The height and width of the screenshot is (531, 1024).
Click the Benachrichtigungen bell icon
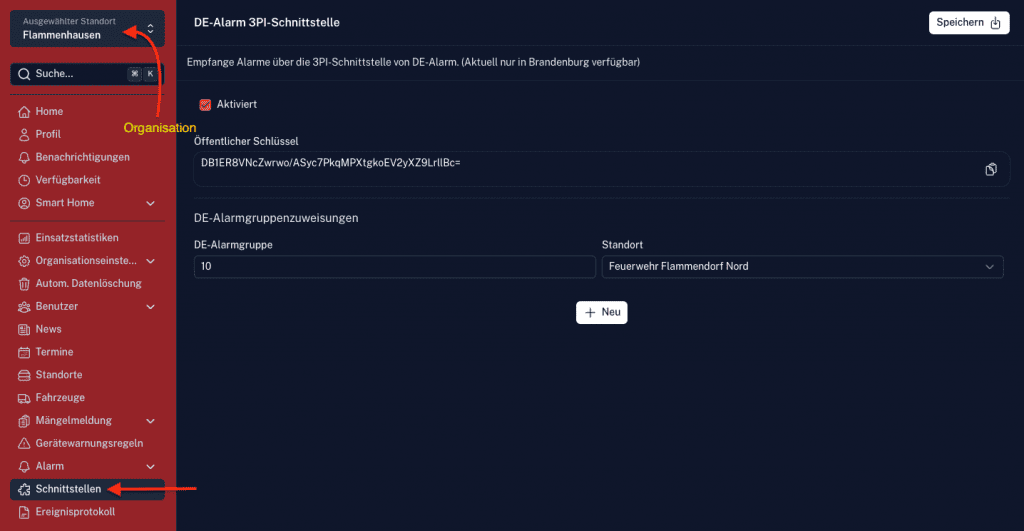click(25, 157)
